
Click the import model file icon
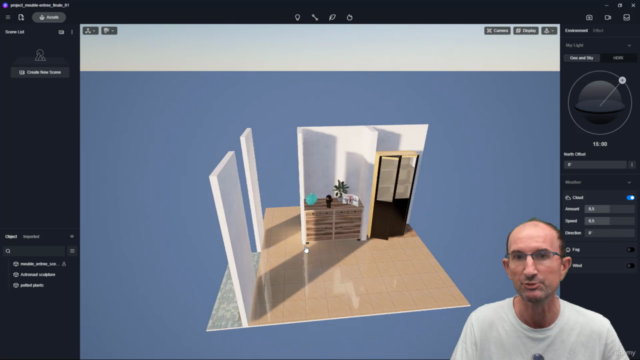pyautogui.click(x=21, y=17)
